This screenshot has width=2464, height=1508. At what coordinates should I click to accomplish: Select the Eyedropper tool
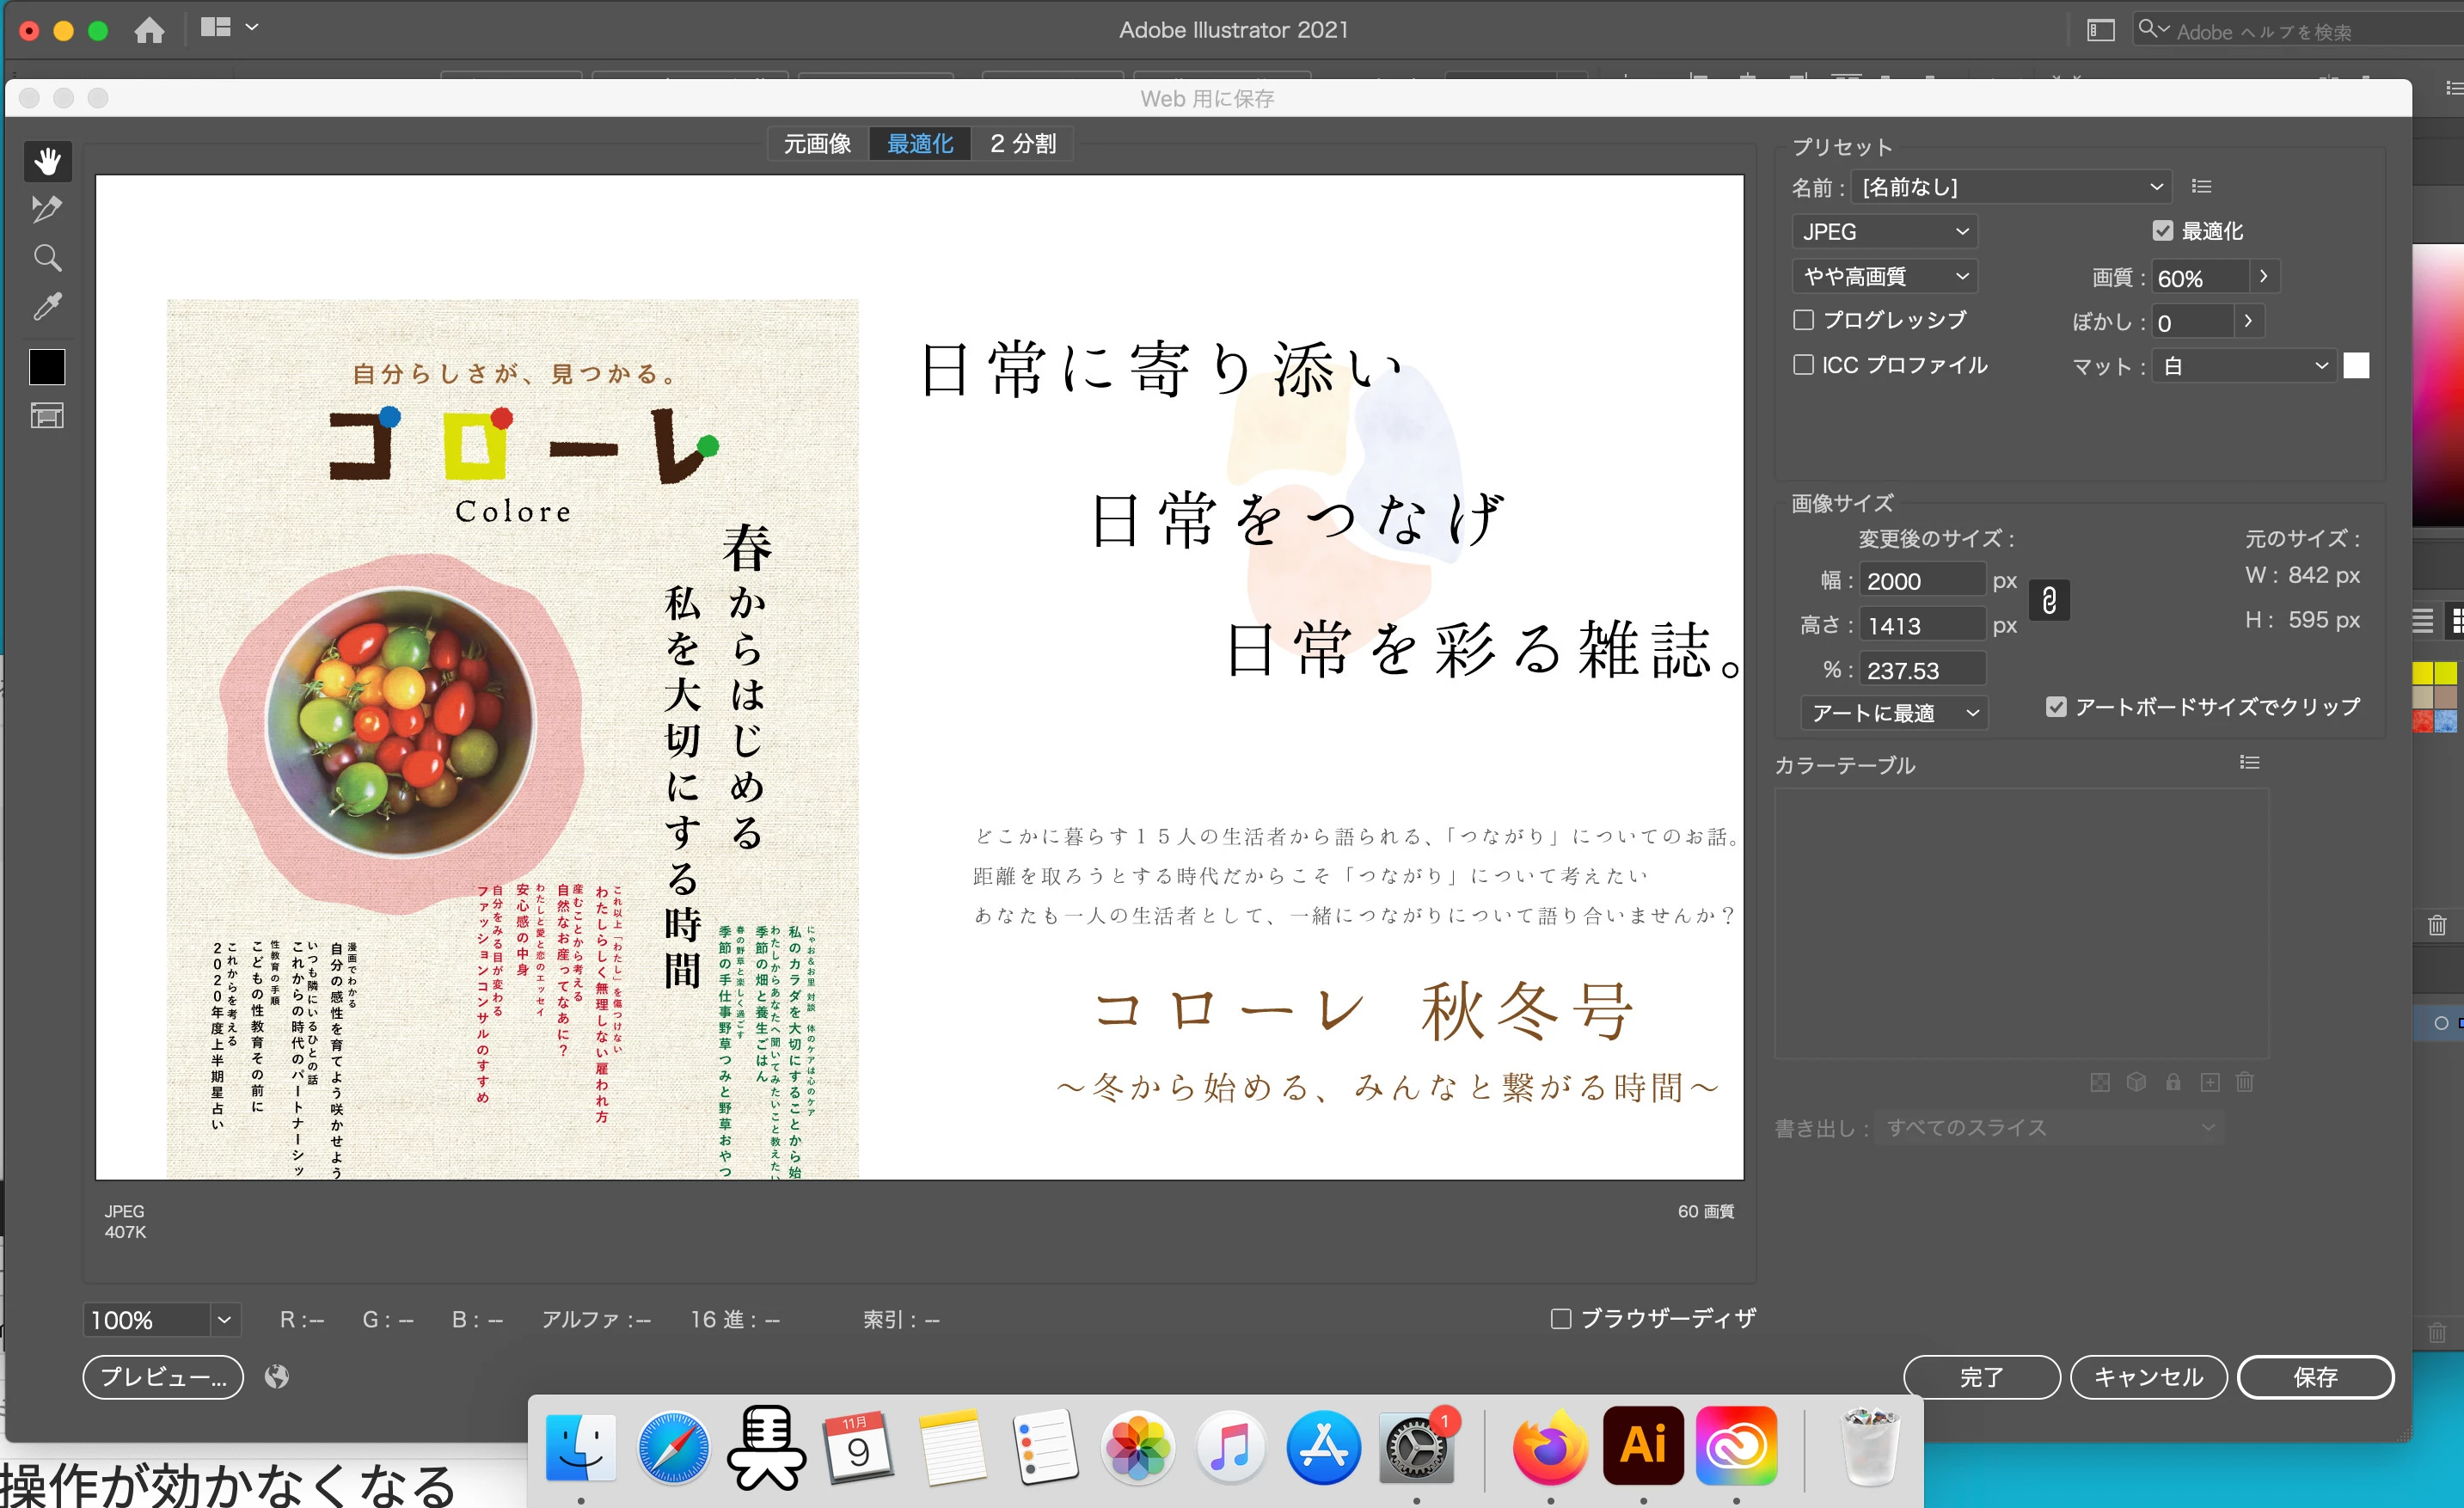pyautogui.click(x=47, y=307)
